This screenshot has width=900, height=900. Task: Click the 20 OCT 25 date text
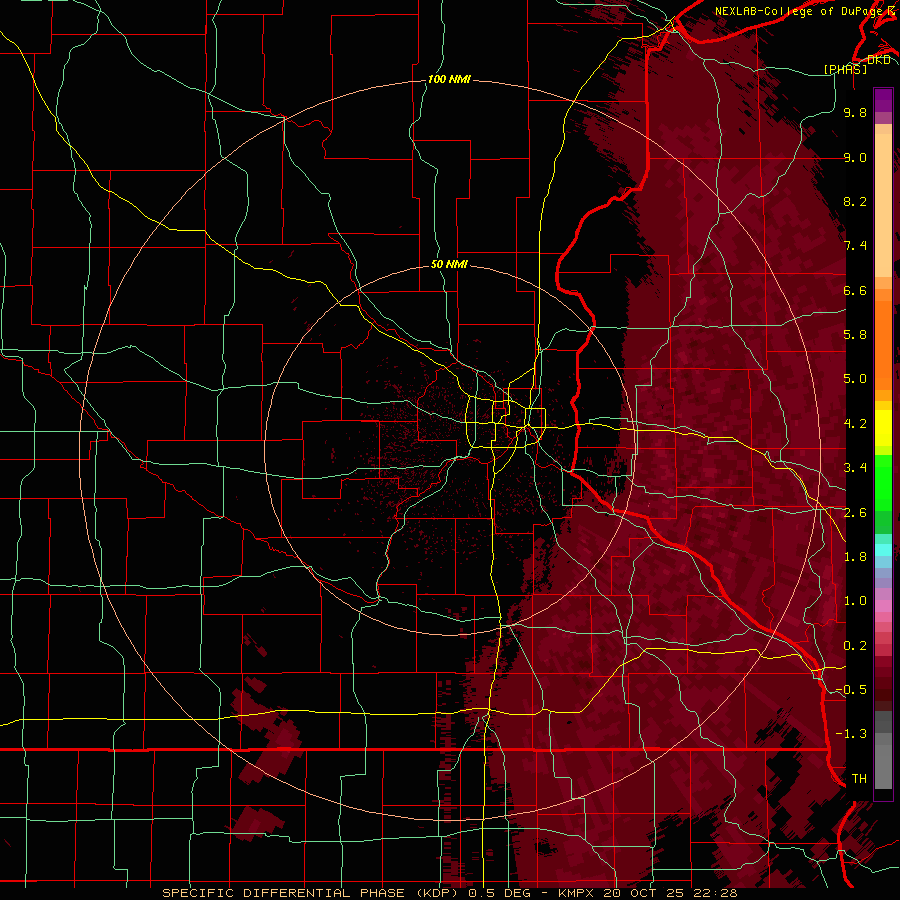[646, 893]
